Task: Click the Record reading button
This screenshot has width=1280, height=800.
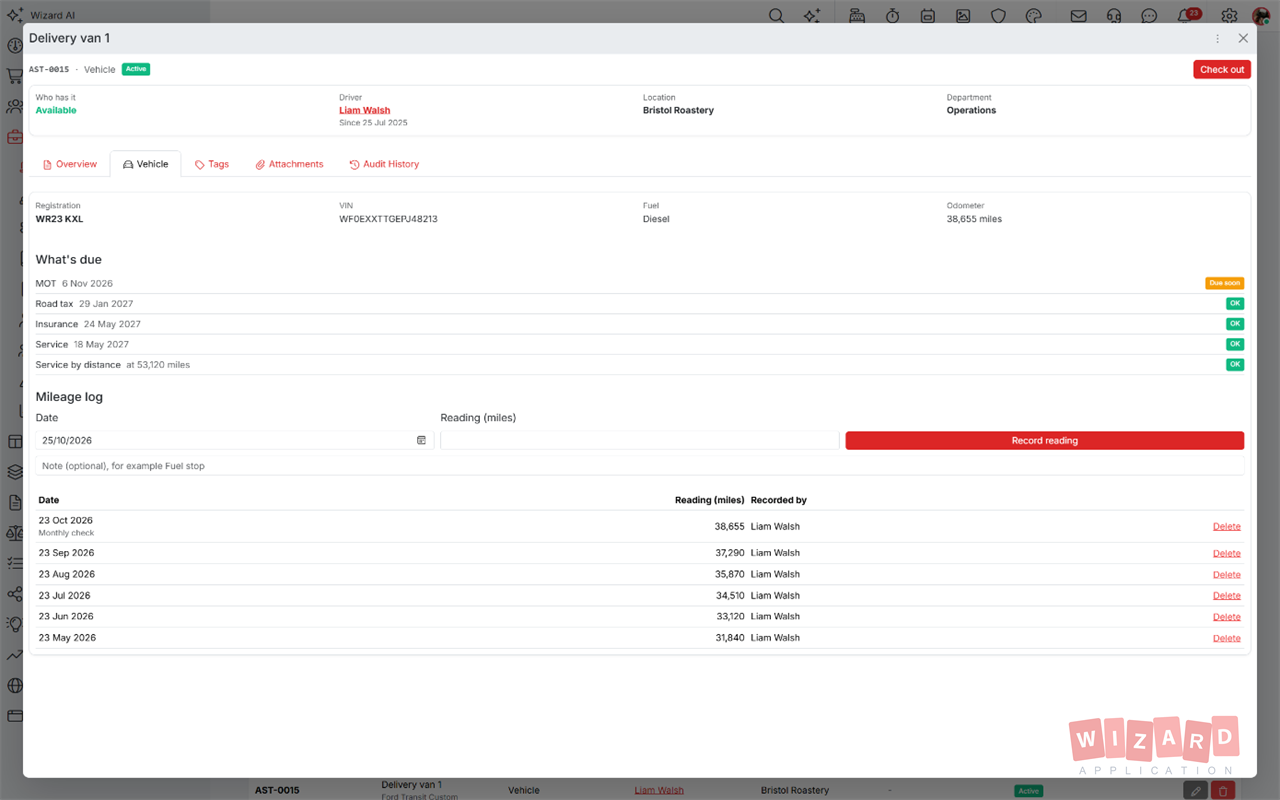Action: [1045, 440]
